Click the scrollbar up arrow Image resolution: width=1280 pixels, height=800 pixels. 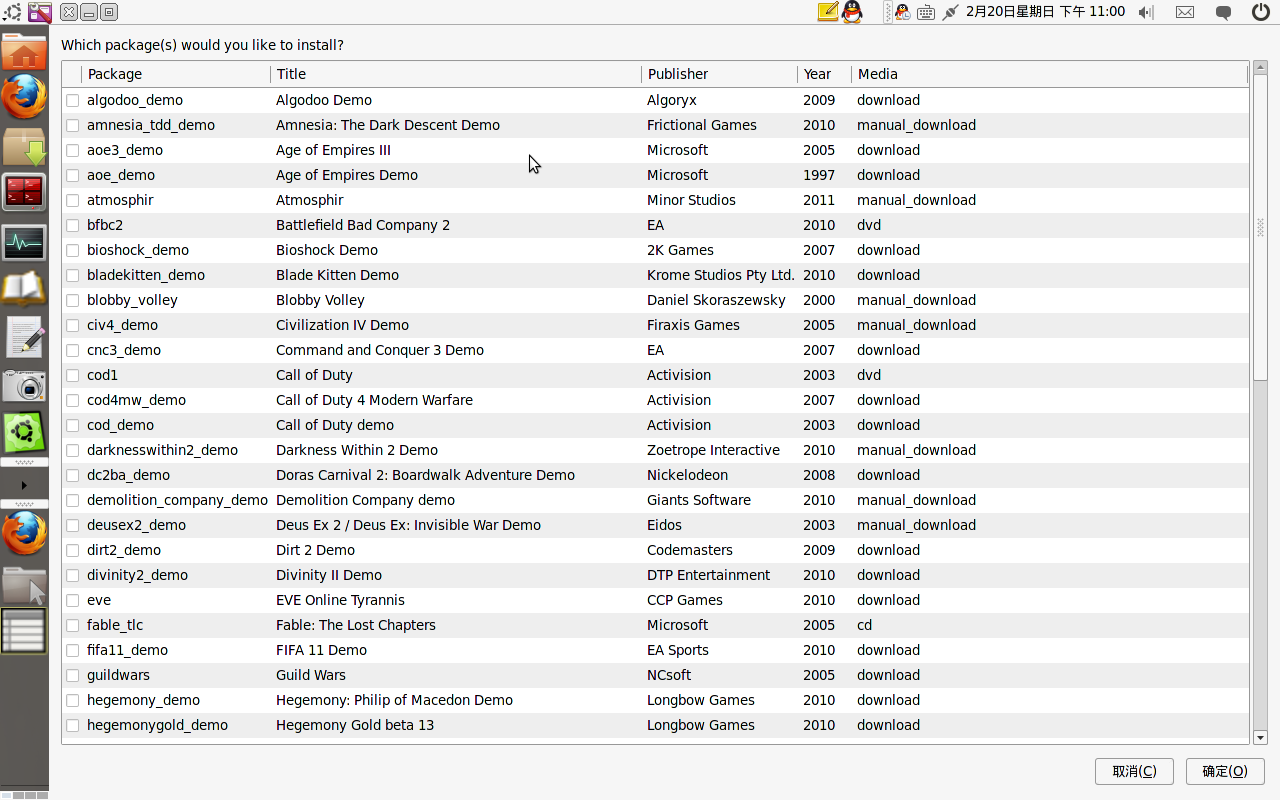(1260, 68)
